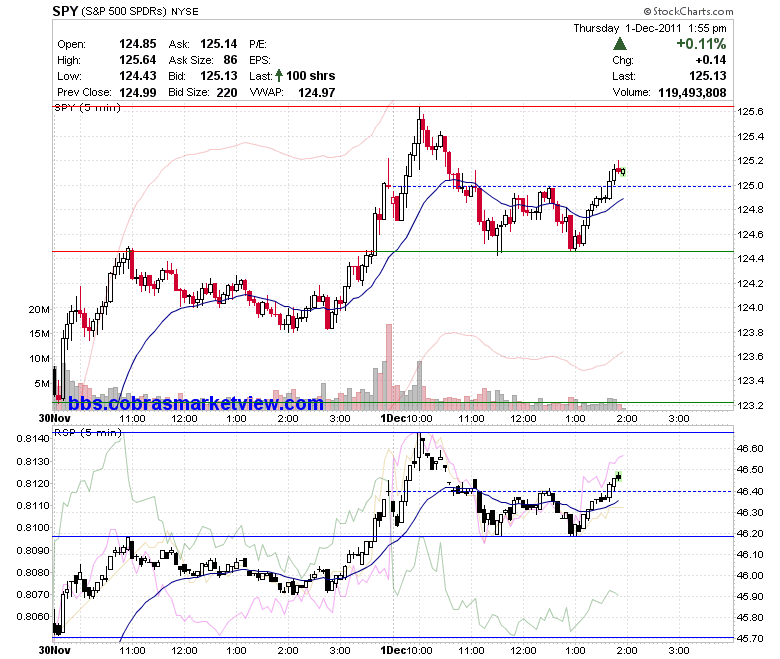
Task: Click the 125.0 price axis label
Action: [750, 186]
